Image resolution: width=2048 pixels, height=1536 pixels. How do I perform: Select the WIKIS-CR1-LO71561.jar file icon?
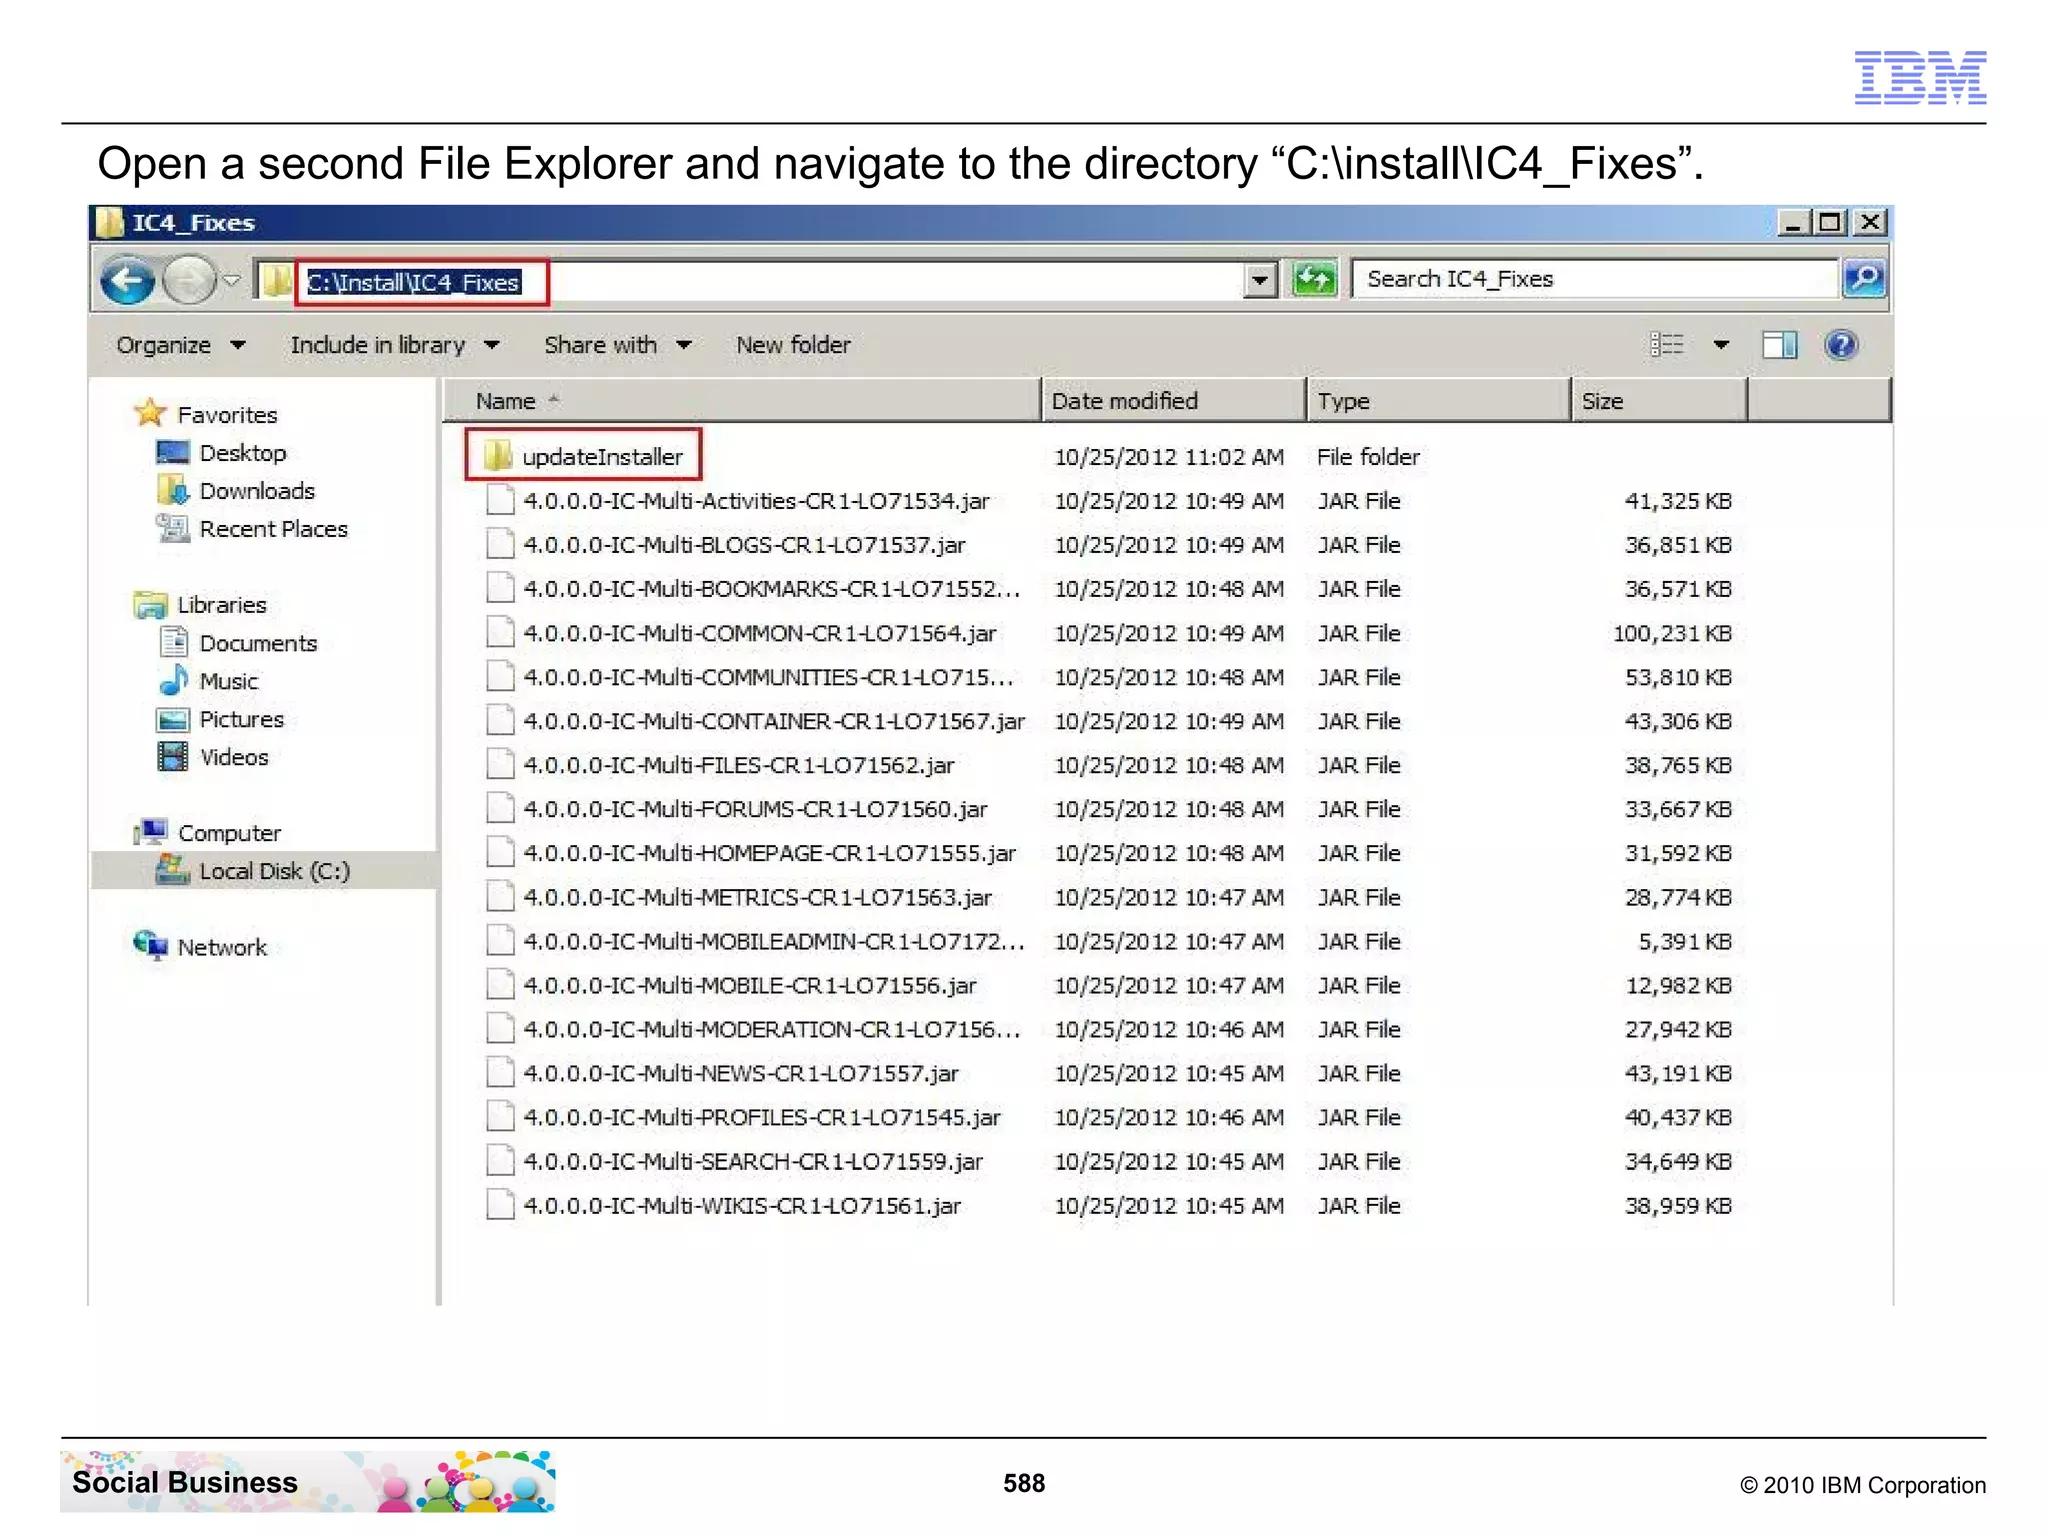pyautogui.click(x=500, y=1204)
